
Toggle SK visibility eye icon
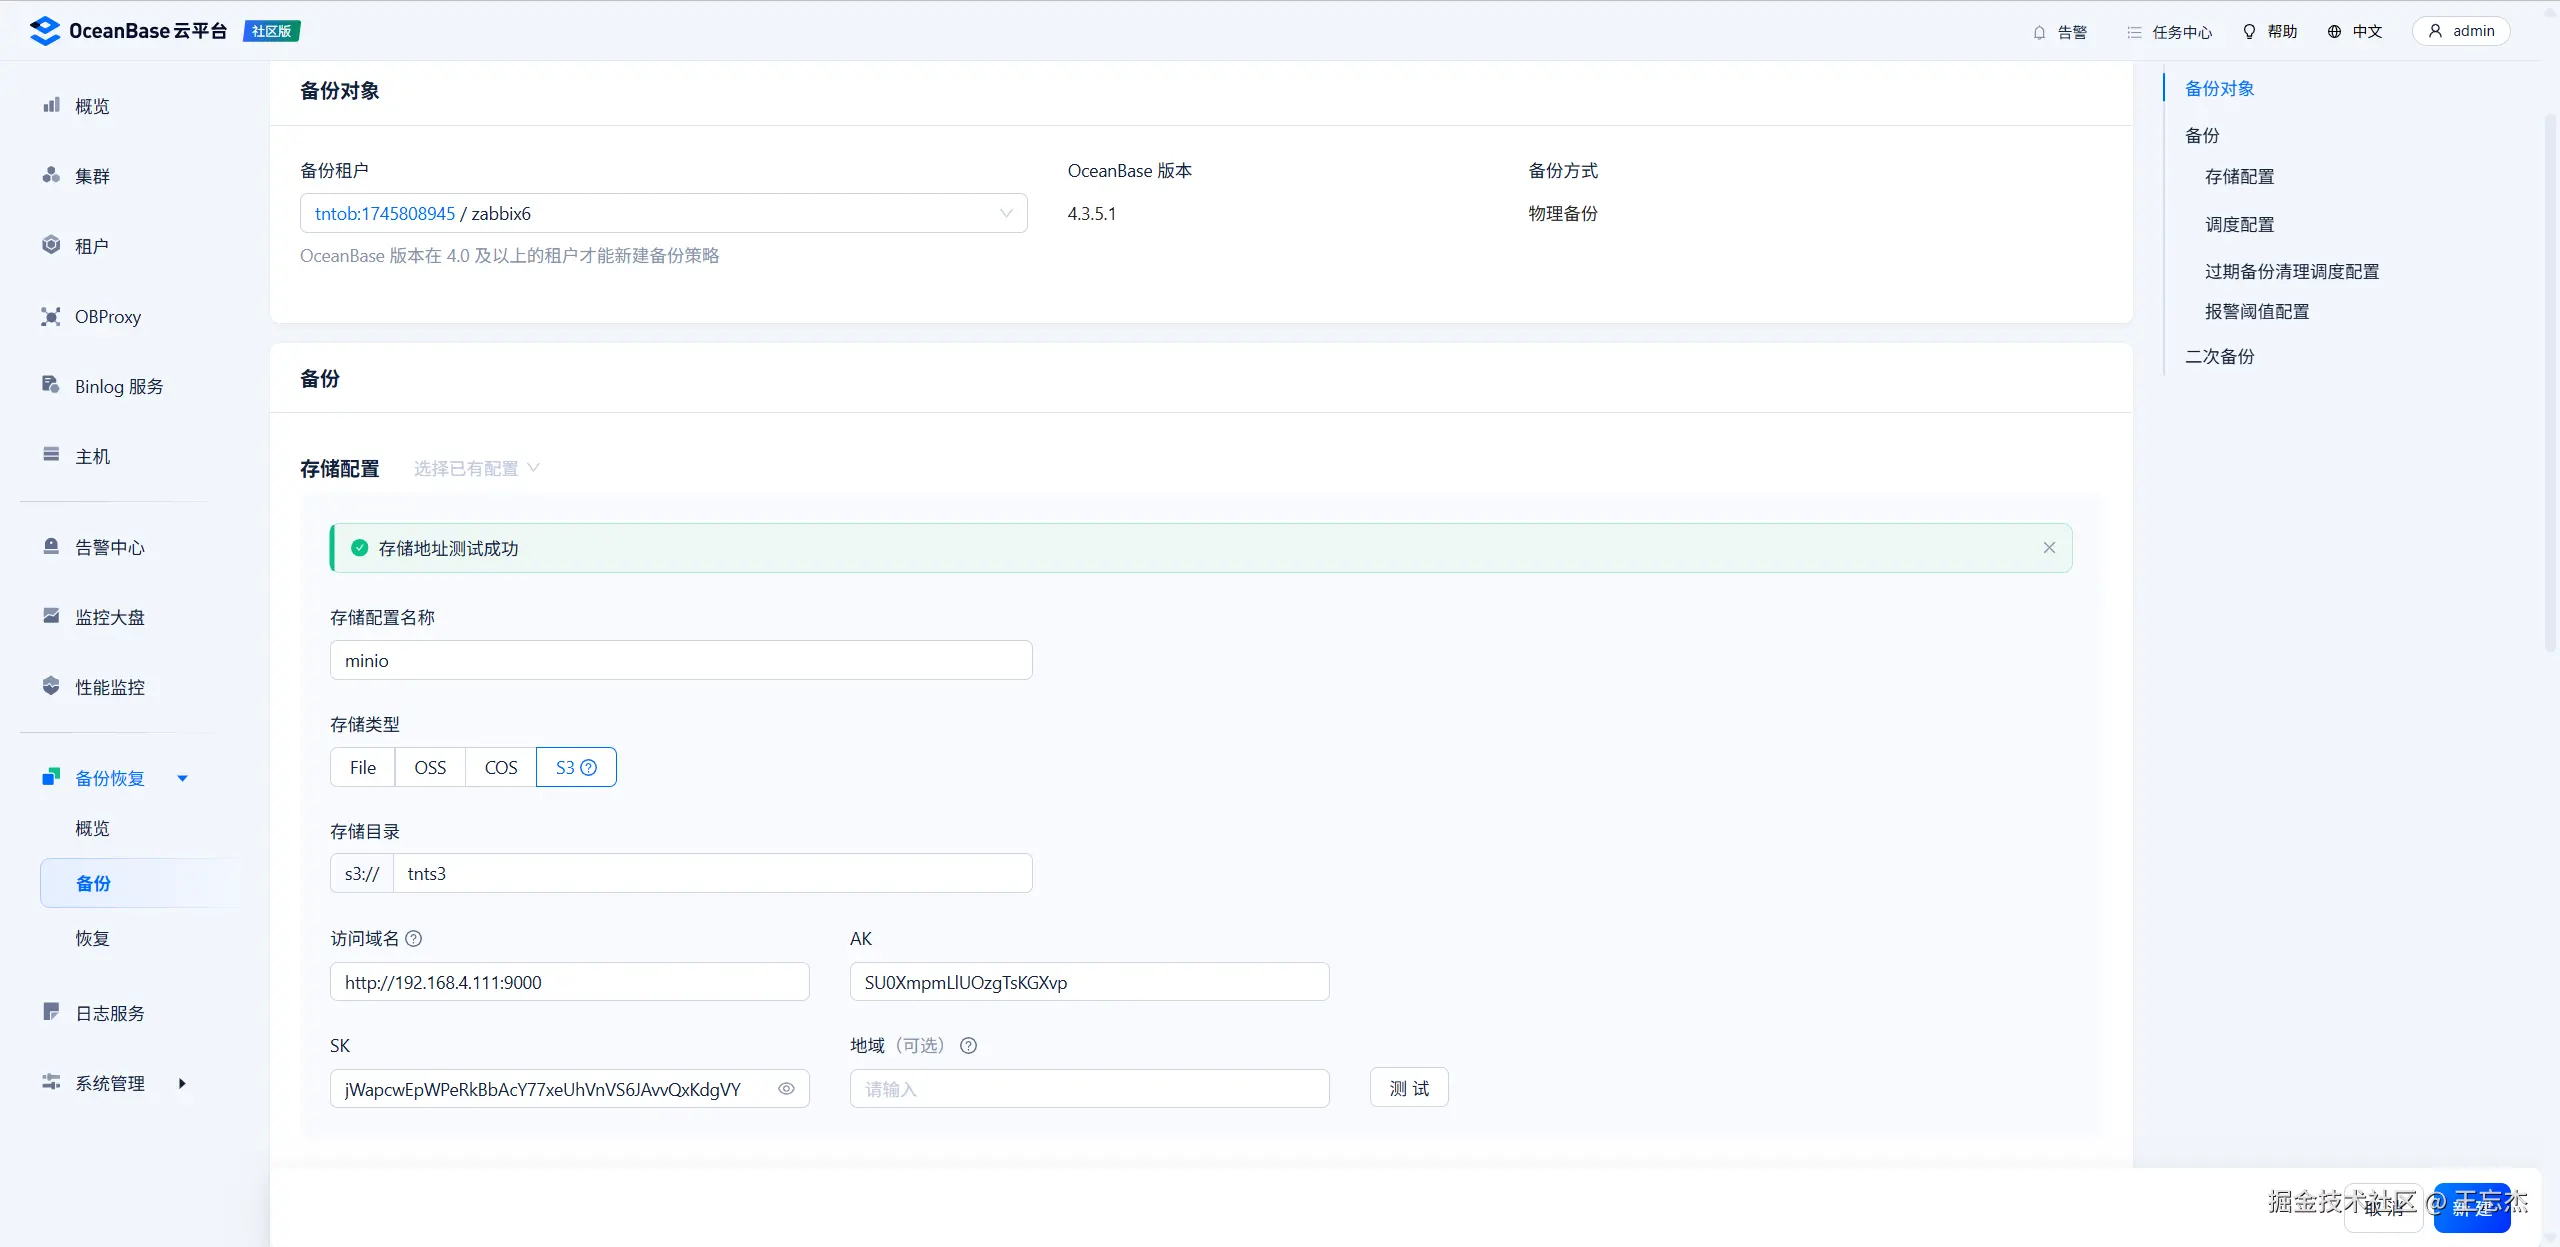tap(787, 1088)
